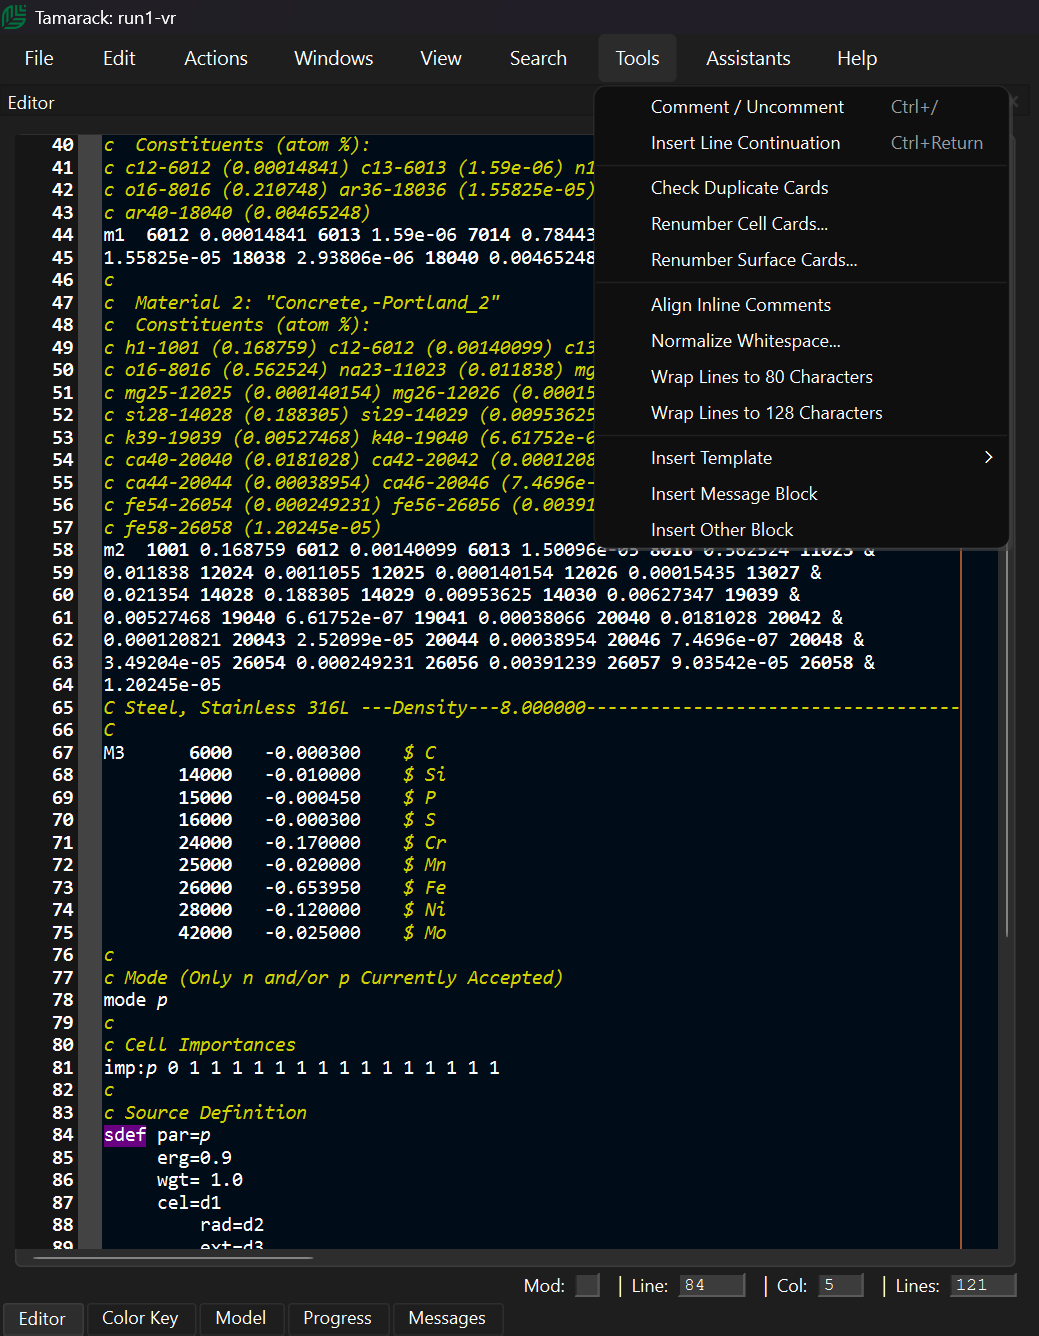Click line number 67 in gutter
The height and width of the screenshot is (1336, 1039).
(x=62, y=753)
